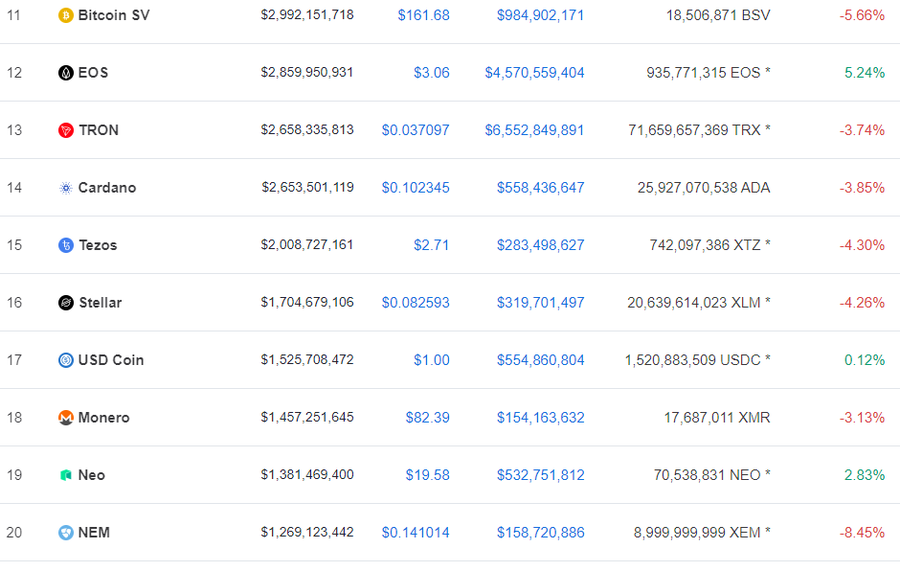Select USD Coin market cap $1,525,708,472
The image size is (900, 571).
(307, 359)
